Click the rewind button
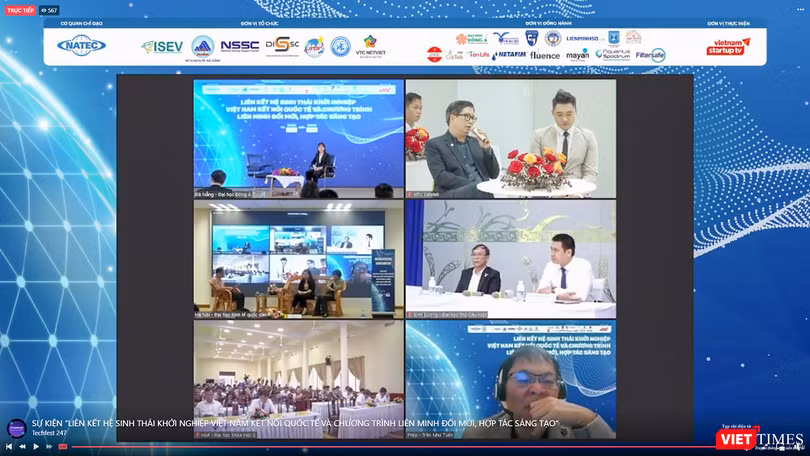 point(22,447)
